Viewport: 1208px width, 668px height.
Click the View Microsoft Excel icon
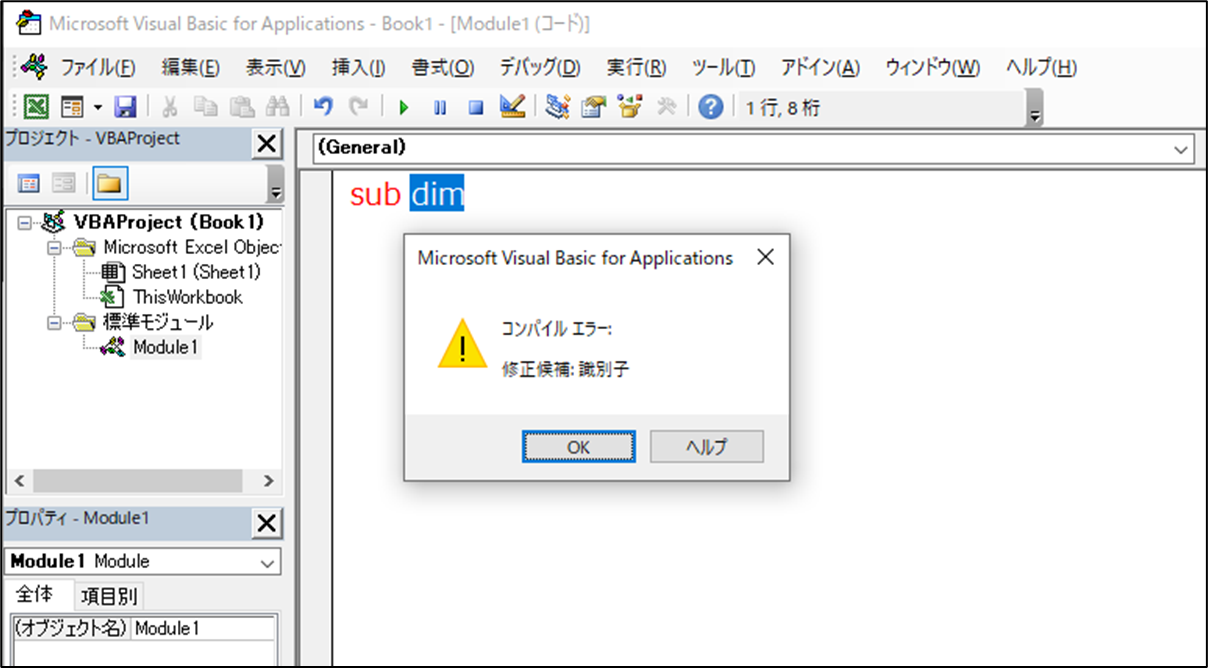point(37,107)
